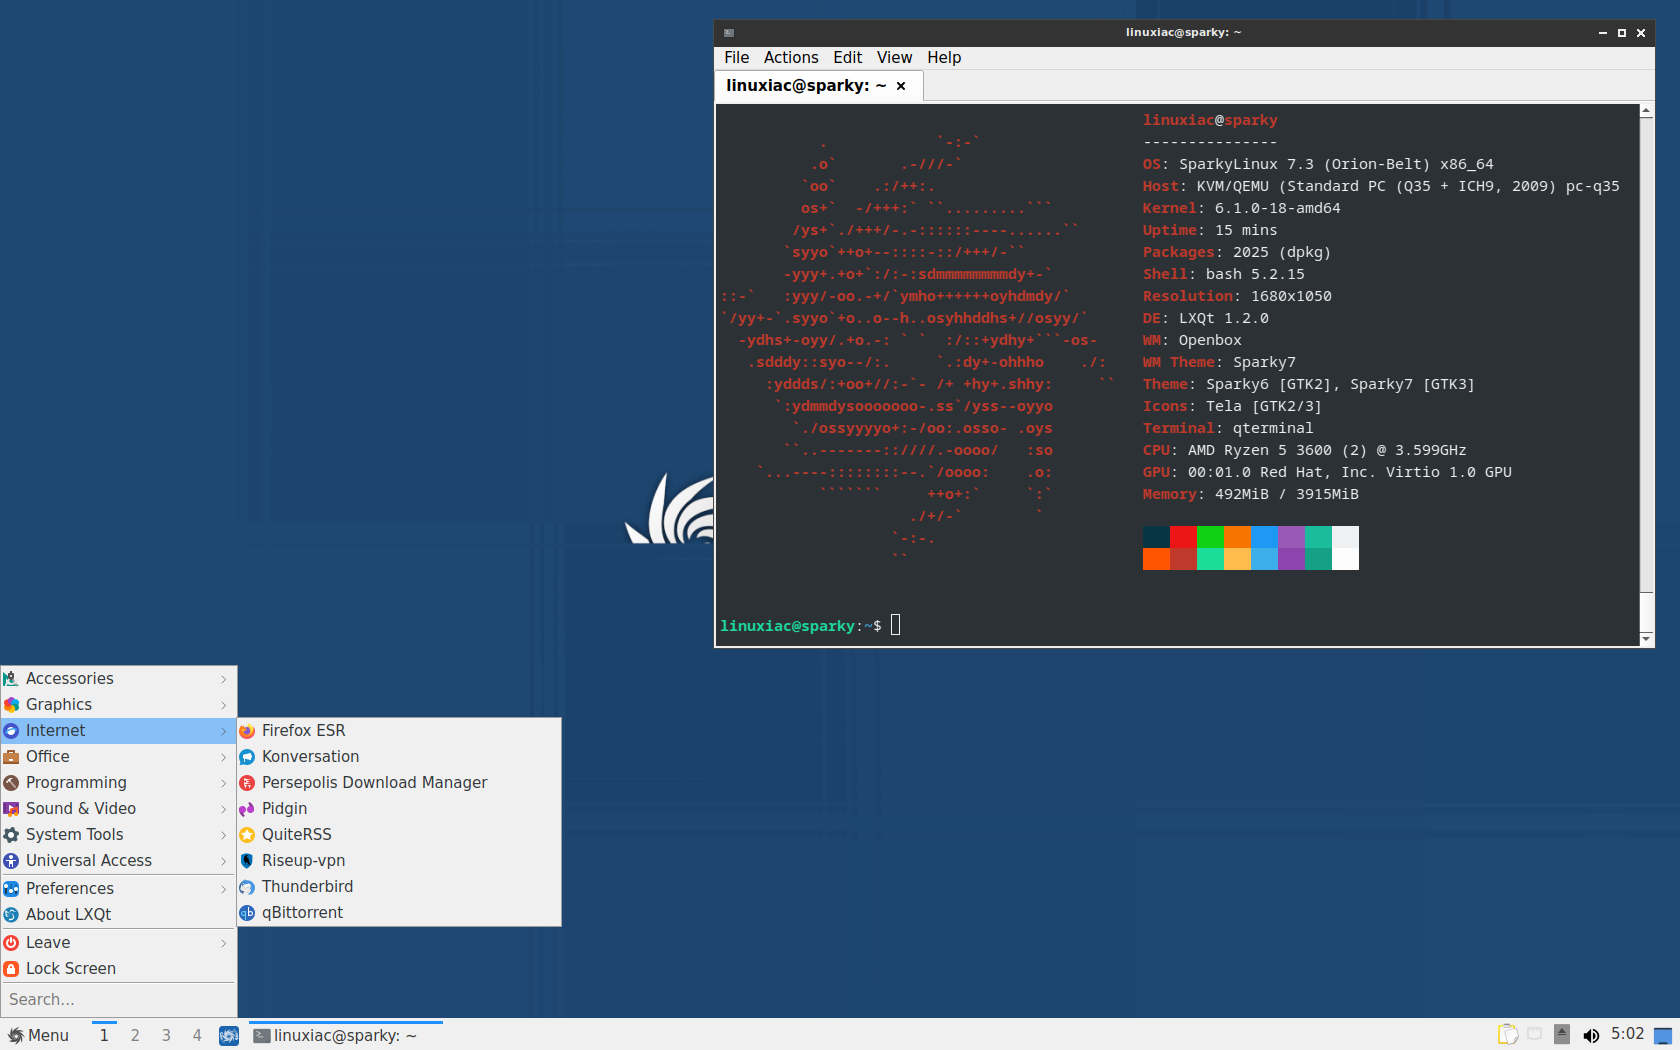Expand the Programming submenu
This screenshot has height=1050, width=1680.
118,783
